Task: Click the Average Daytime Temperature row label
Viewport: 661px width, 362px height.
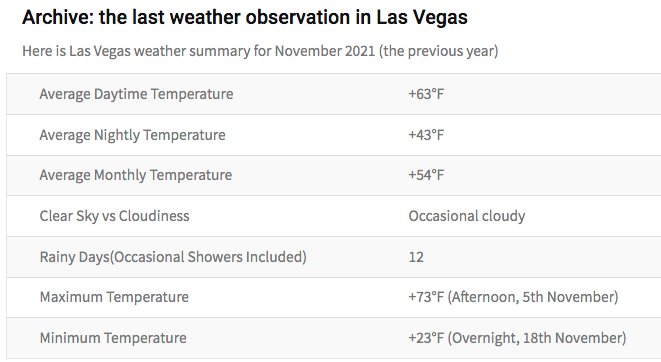Action: tap(136, 94)
